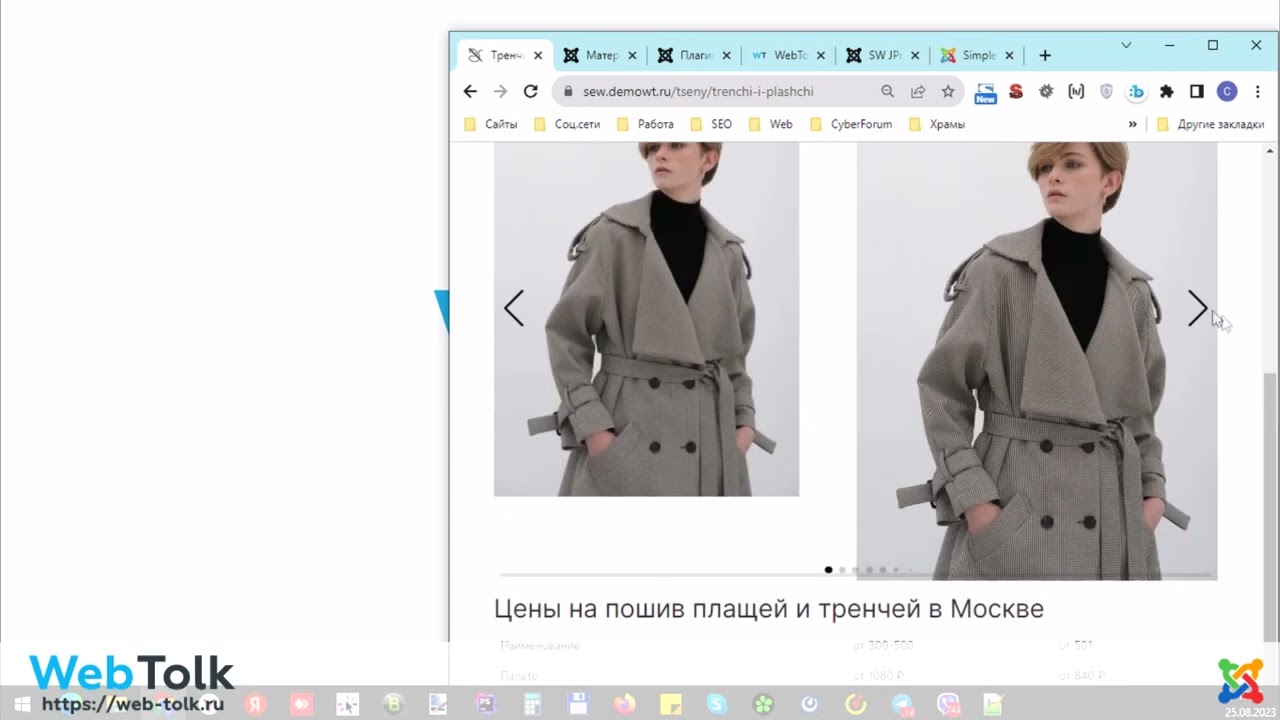Click the shield extension icon
Screen dimensions: 1280x720
click(x=1106, y=91)
